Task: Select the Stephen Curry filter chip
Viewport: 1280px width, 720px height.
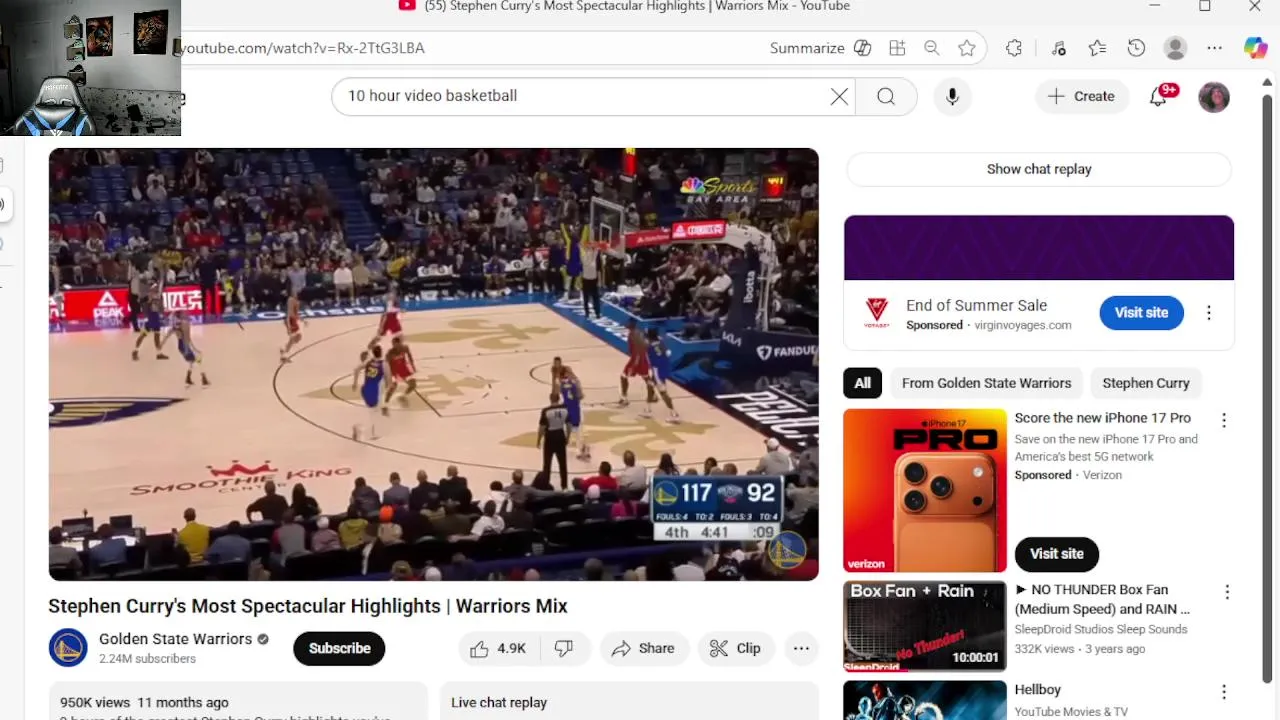Action: pyautogui.click(x=1146, y=383)
